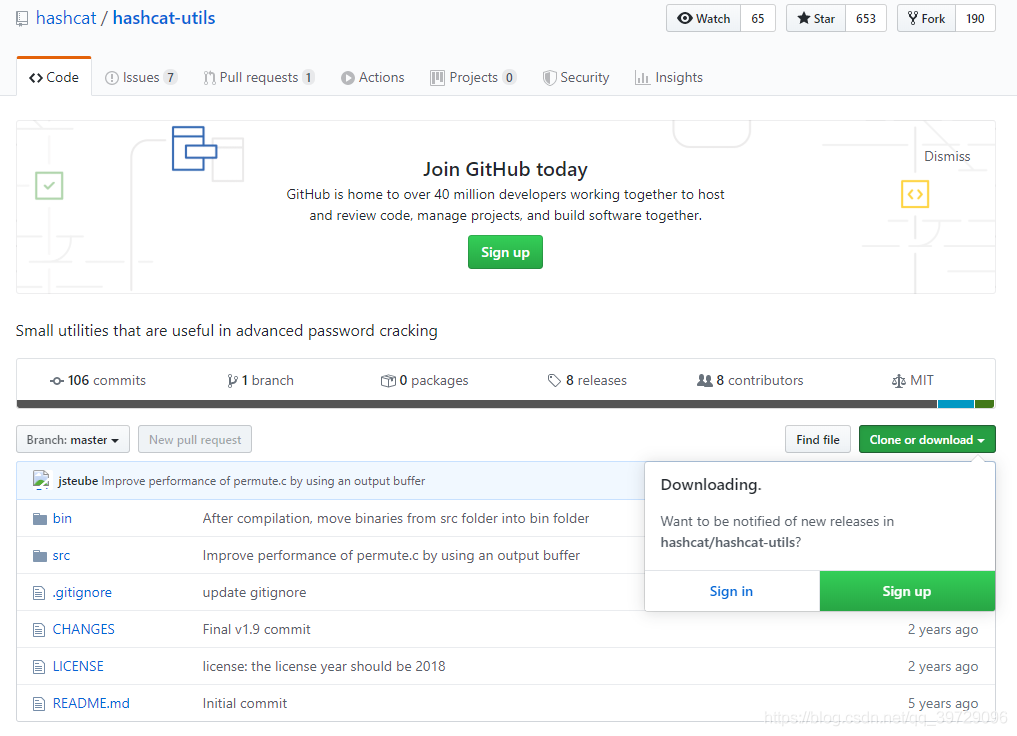Open the license year 2018 commit message
The height and width of the screenshot is (736, 1017).
(324, 666)
